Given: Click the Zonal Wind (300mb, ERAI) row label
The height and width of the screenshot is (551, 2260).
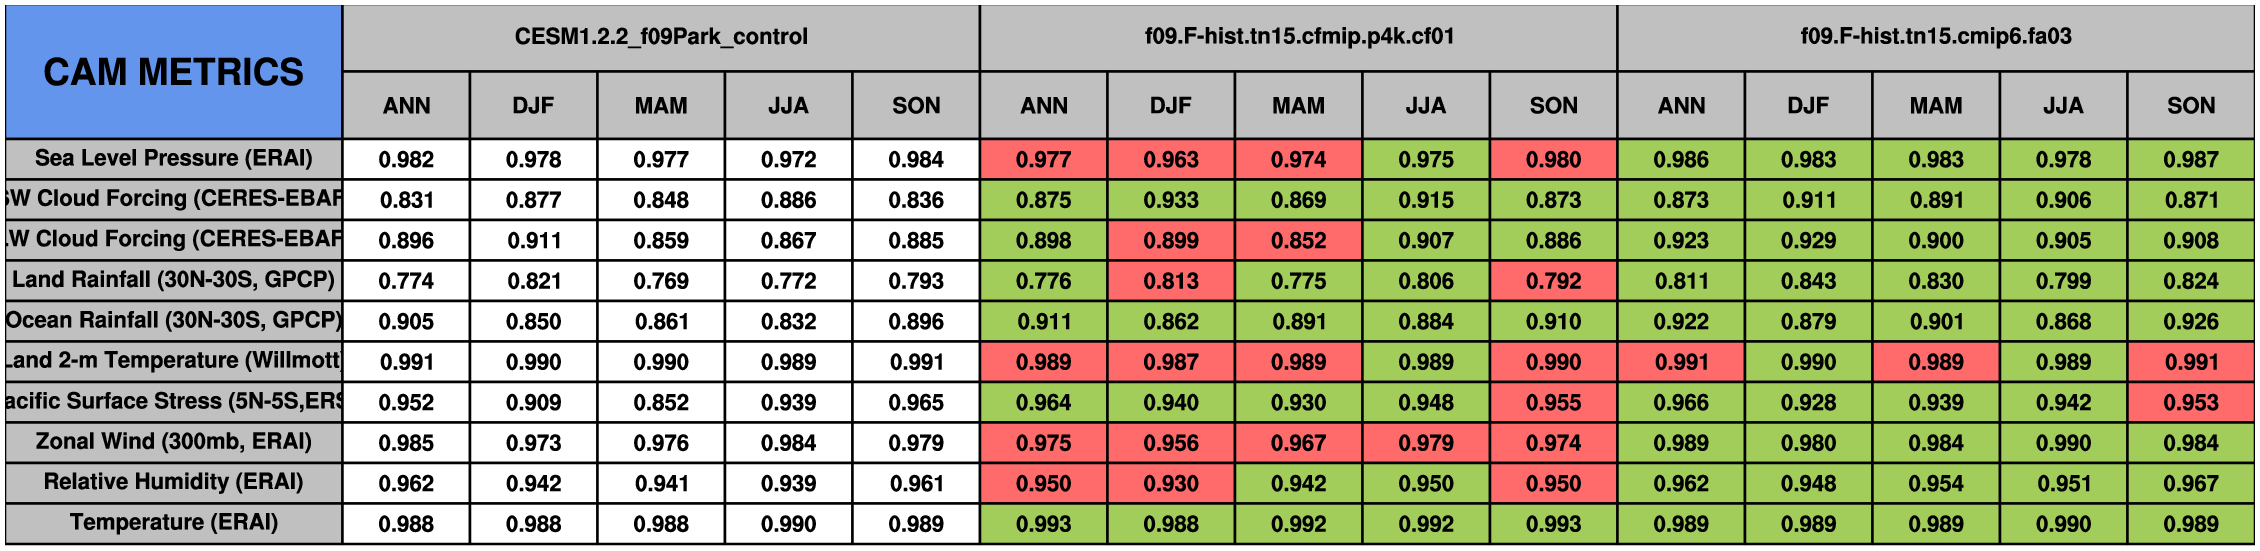Looking at the screenshot, I should click(x=173, y=442).
